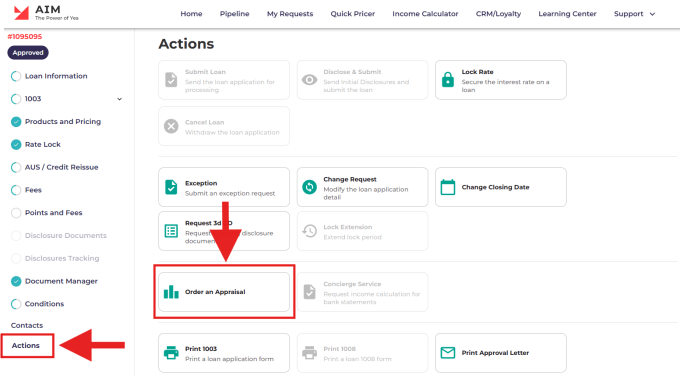Image resolution: width=680 pixels, height=376 pixels.
Task: Click the Print 1003 printer icon
Action: click(x=171, y=353)
